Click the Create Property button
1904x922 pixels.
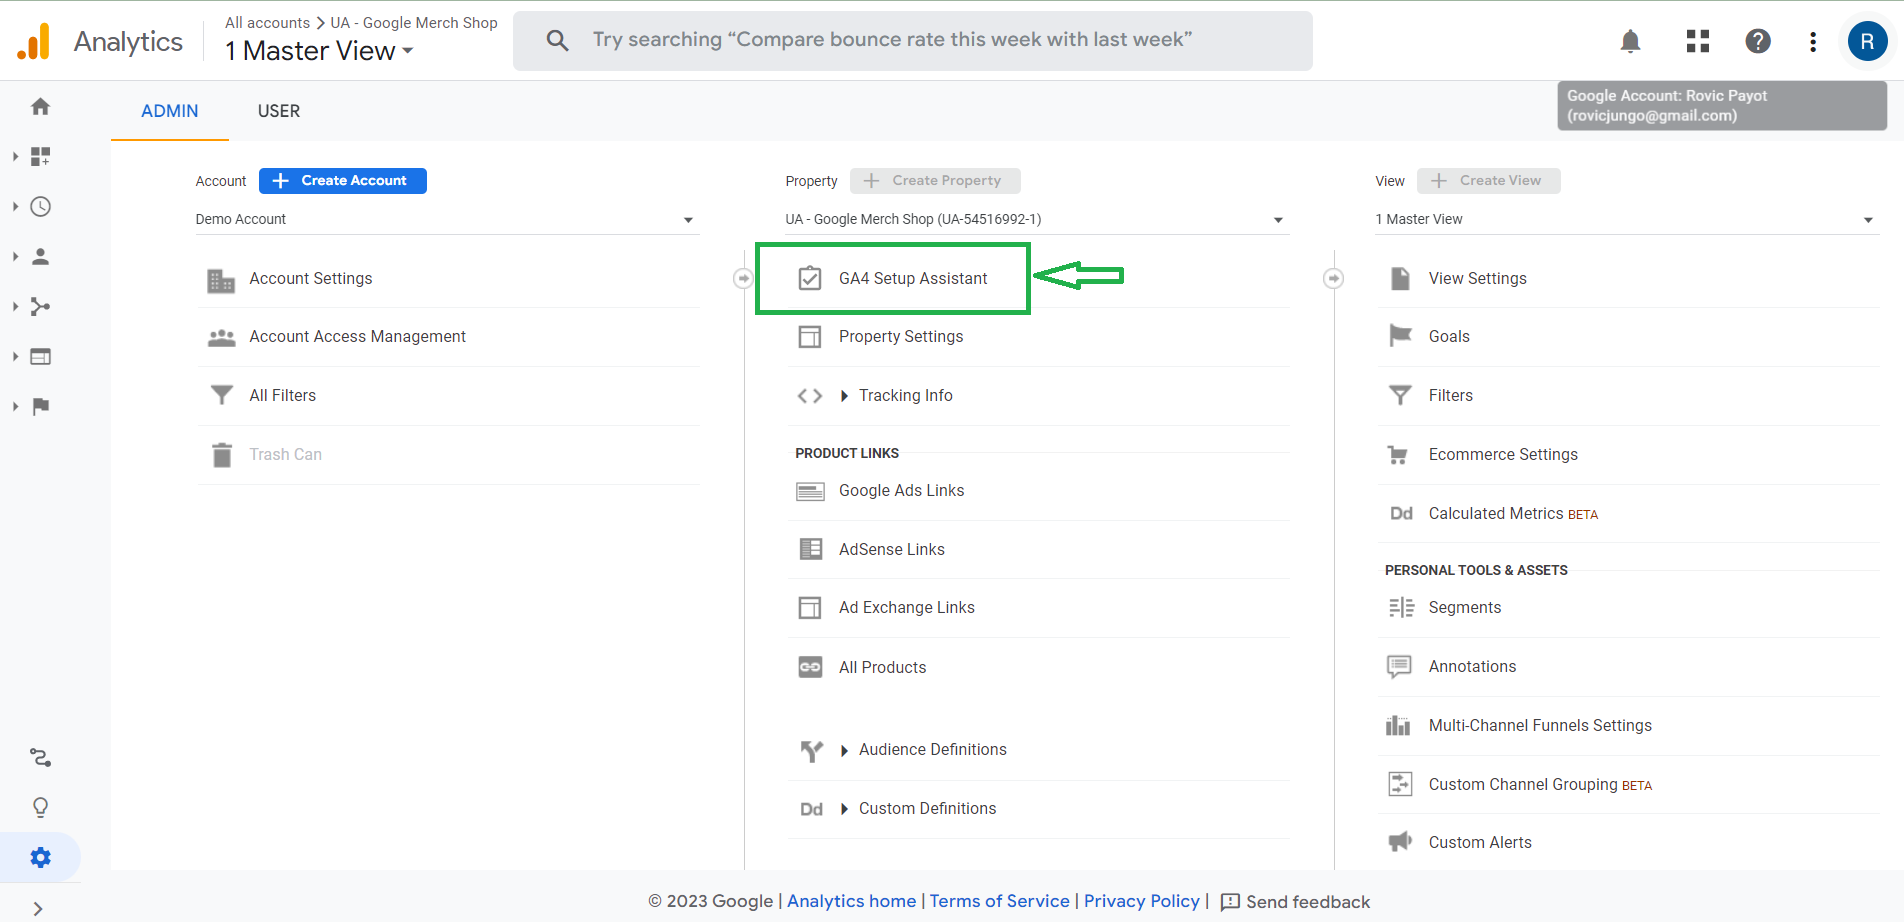[x=934, y=181]
